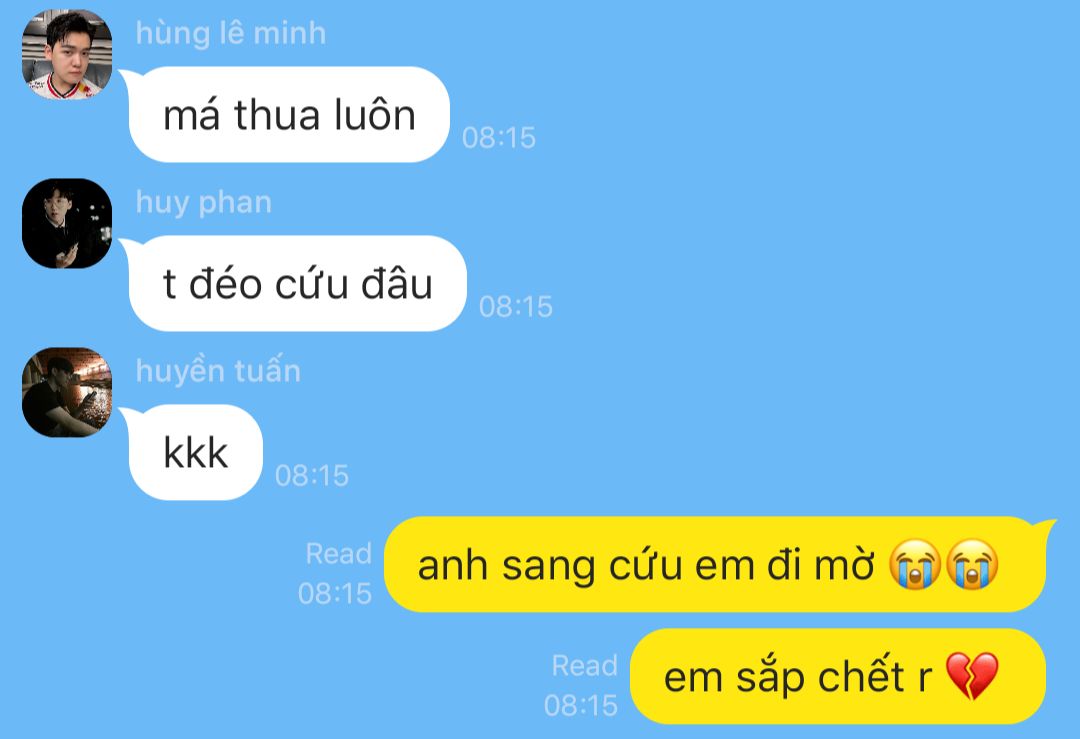The width and height of the screenshot is (1080, 739).
Task: Tap the 08:15 timestamp after 'má thua luôn'
Action: tap(499, 138)
